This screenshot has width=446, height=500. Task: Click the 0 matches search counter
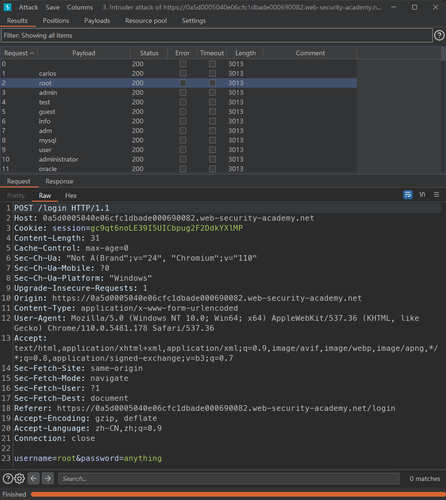click(x=425, y=479)
